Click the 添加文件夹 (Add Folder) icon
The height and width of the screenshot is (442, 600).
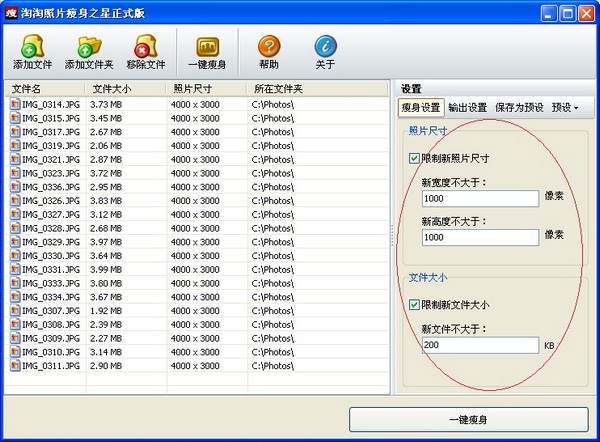pos(87,46)
